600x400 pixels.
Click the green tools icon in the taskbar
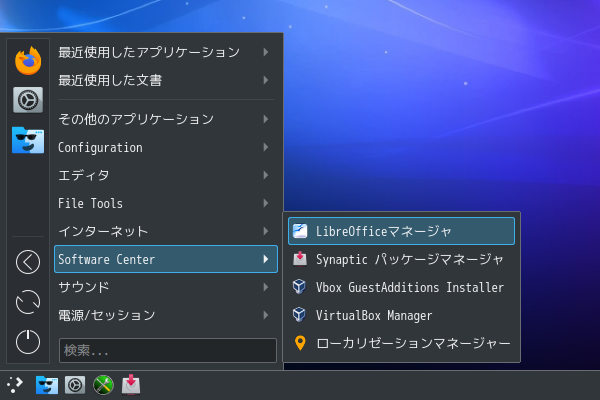point(103,385)
